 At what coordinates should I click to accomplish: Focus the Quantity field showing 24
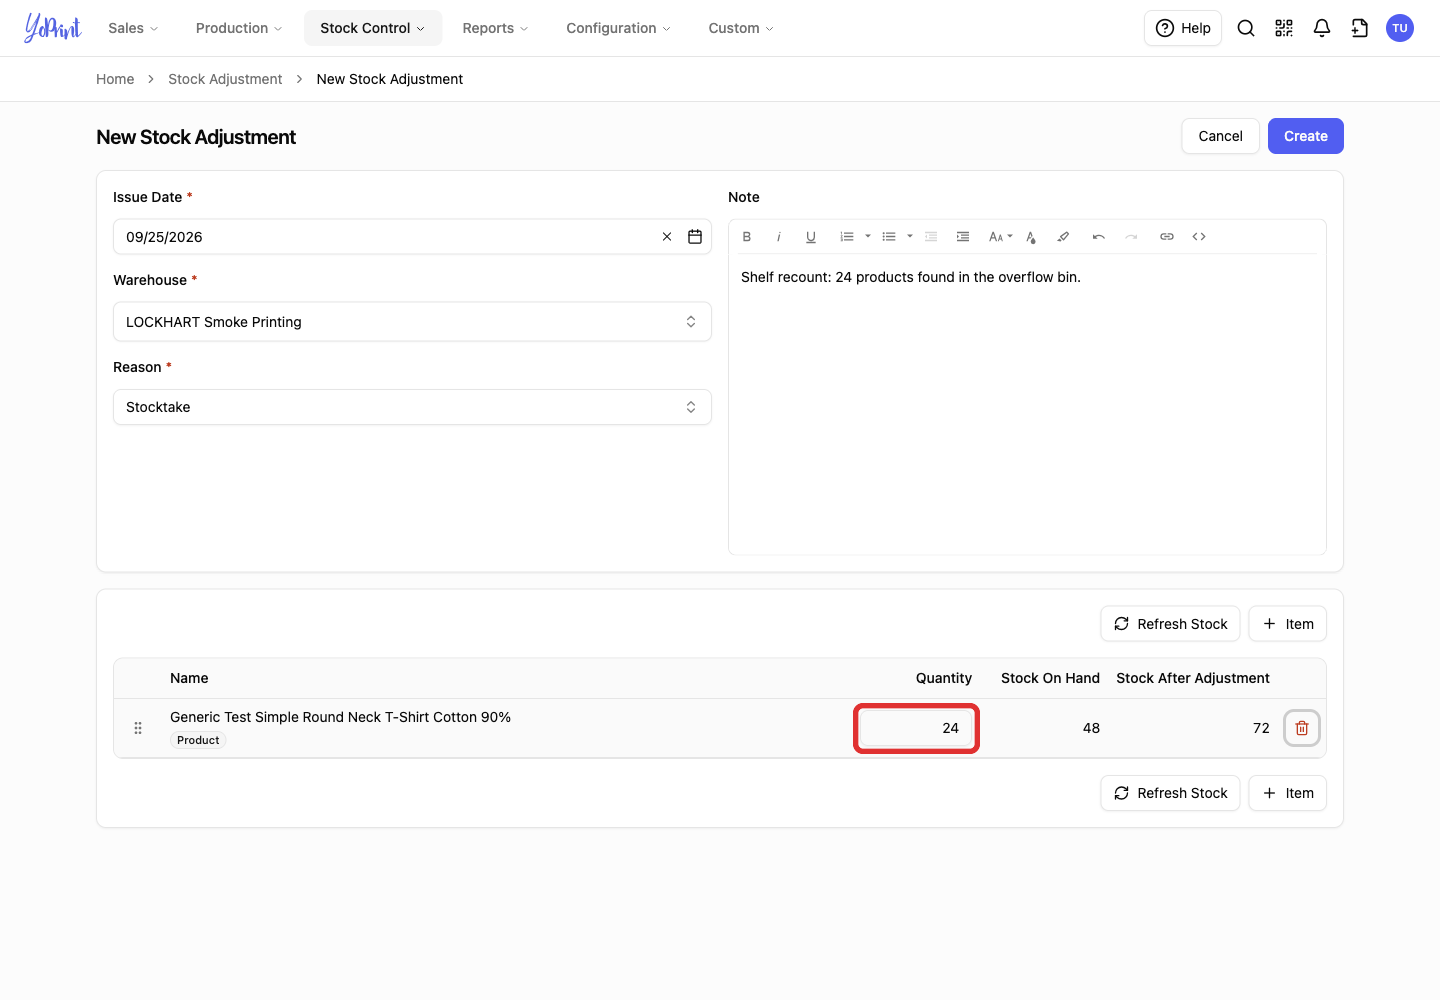[x=916, y=728]
